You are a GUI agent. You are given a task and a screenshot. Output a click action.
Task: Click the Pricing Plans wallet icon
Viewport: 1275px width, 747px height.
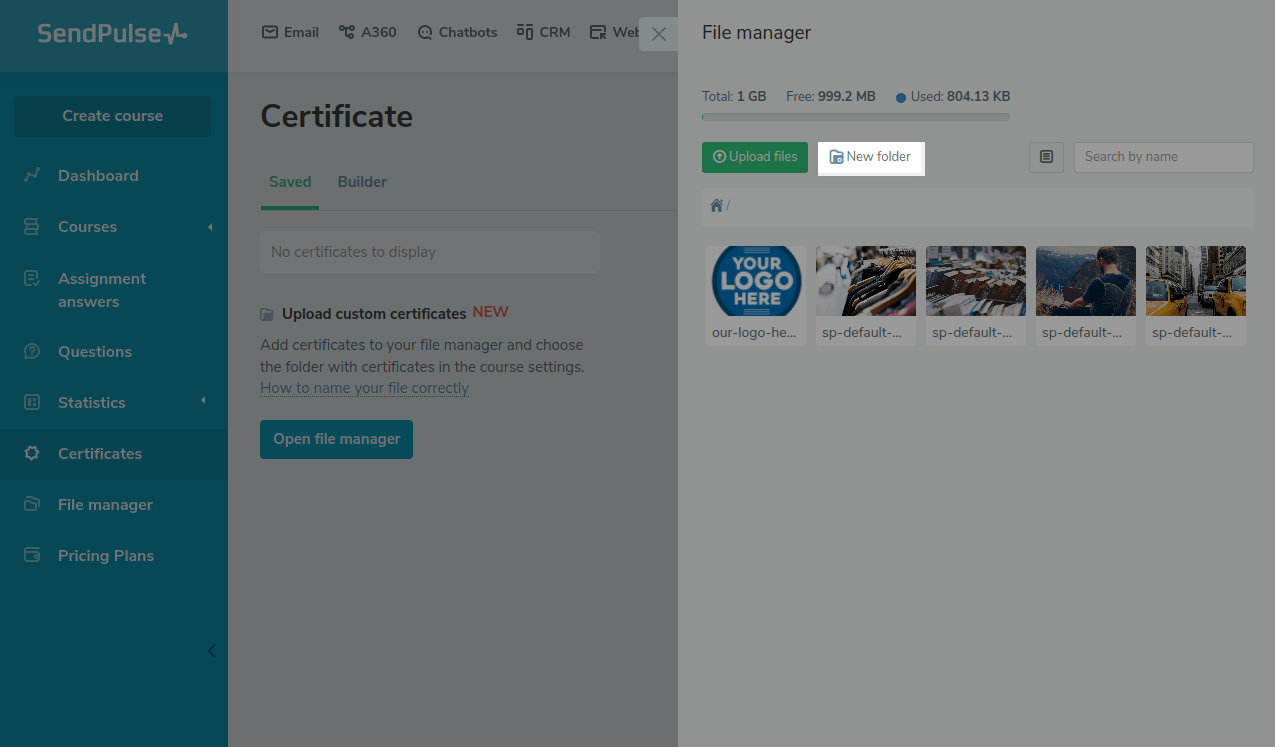pos(32,555)
